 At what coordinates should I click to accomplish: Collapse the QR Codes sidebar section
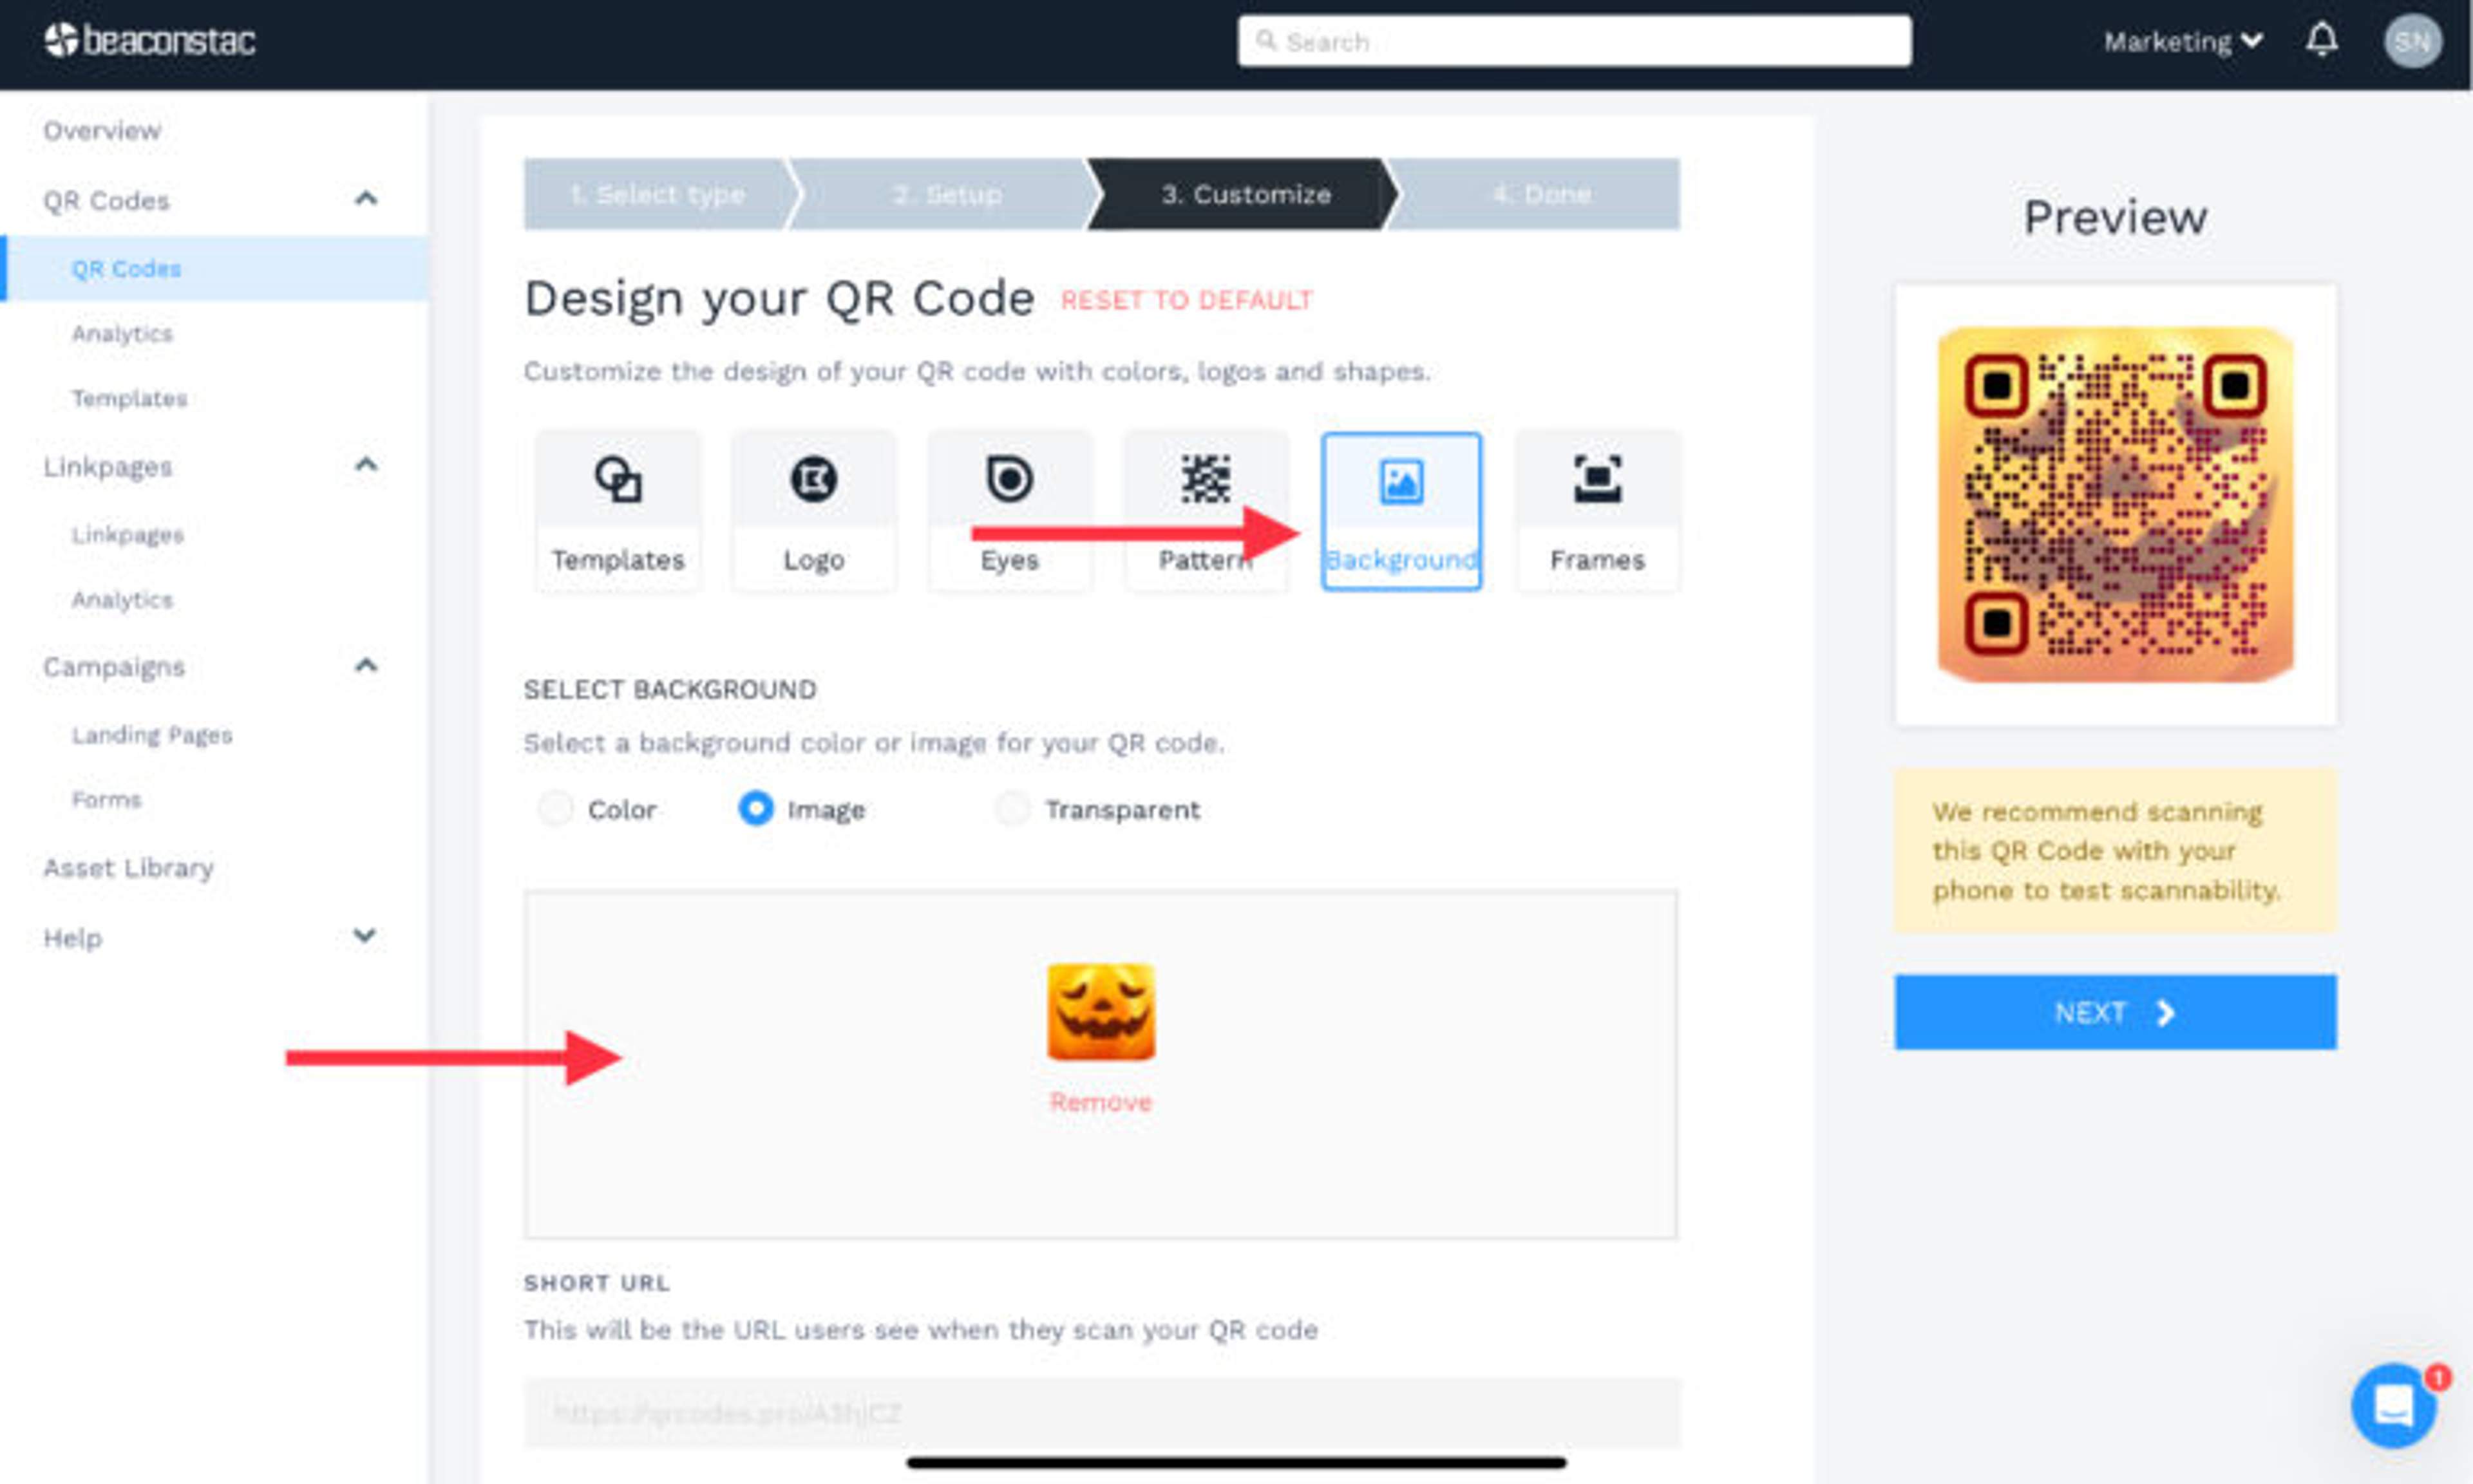(x=366, y=199)
